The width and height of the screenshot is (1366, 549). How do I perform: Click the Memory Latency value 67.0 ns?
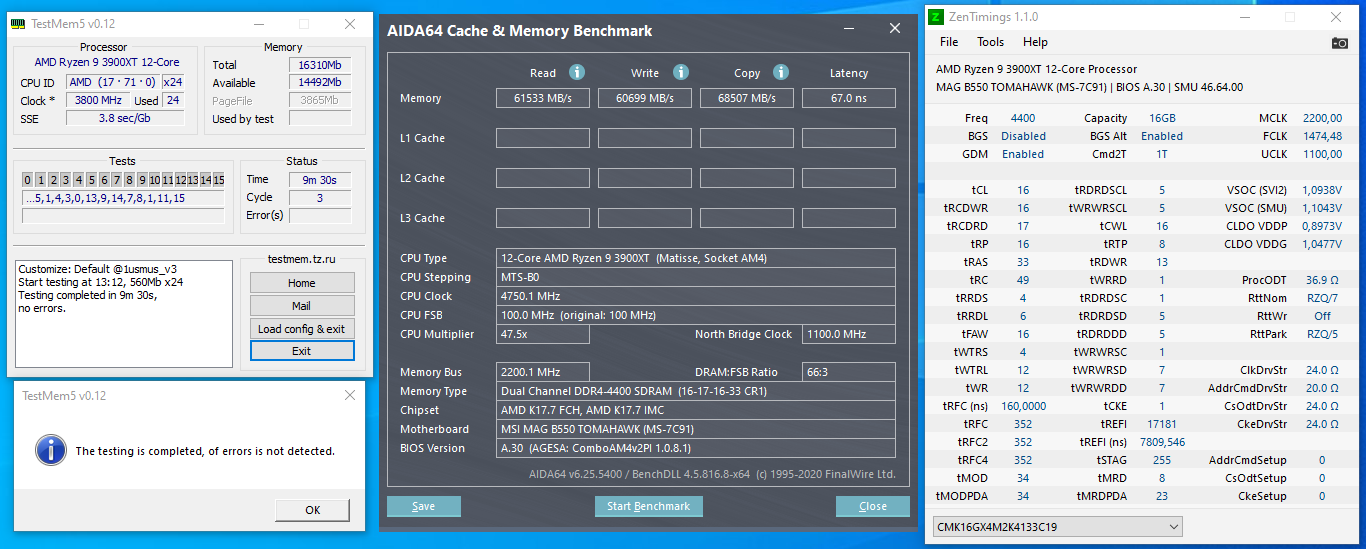coord(848,98)
